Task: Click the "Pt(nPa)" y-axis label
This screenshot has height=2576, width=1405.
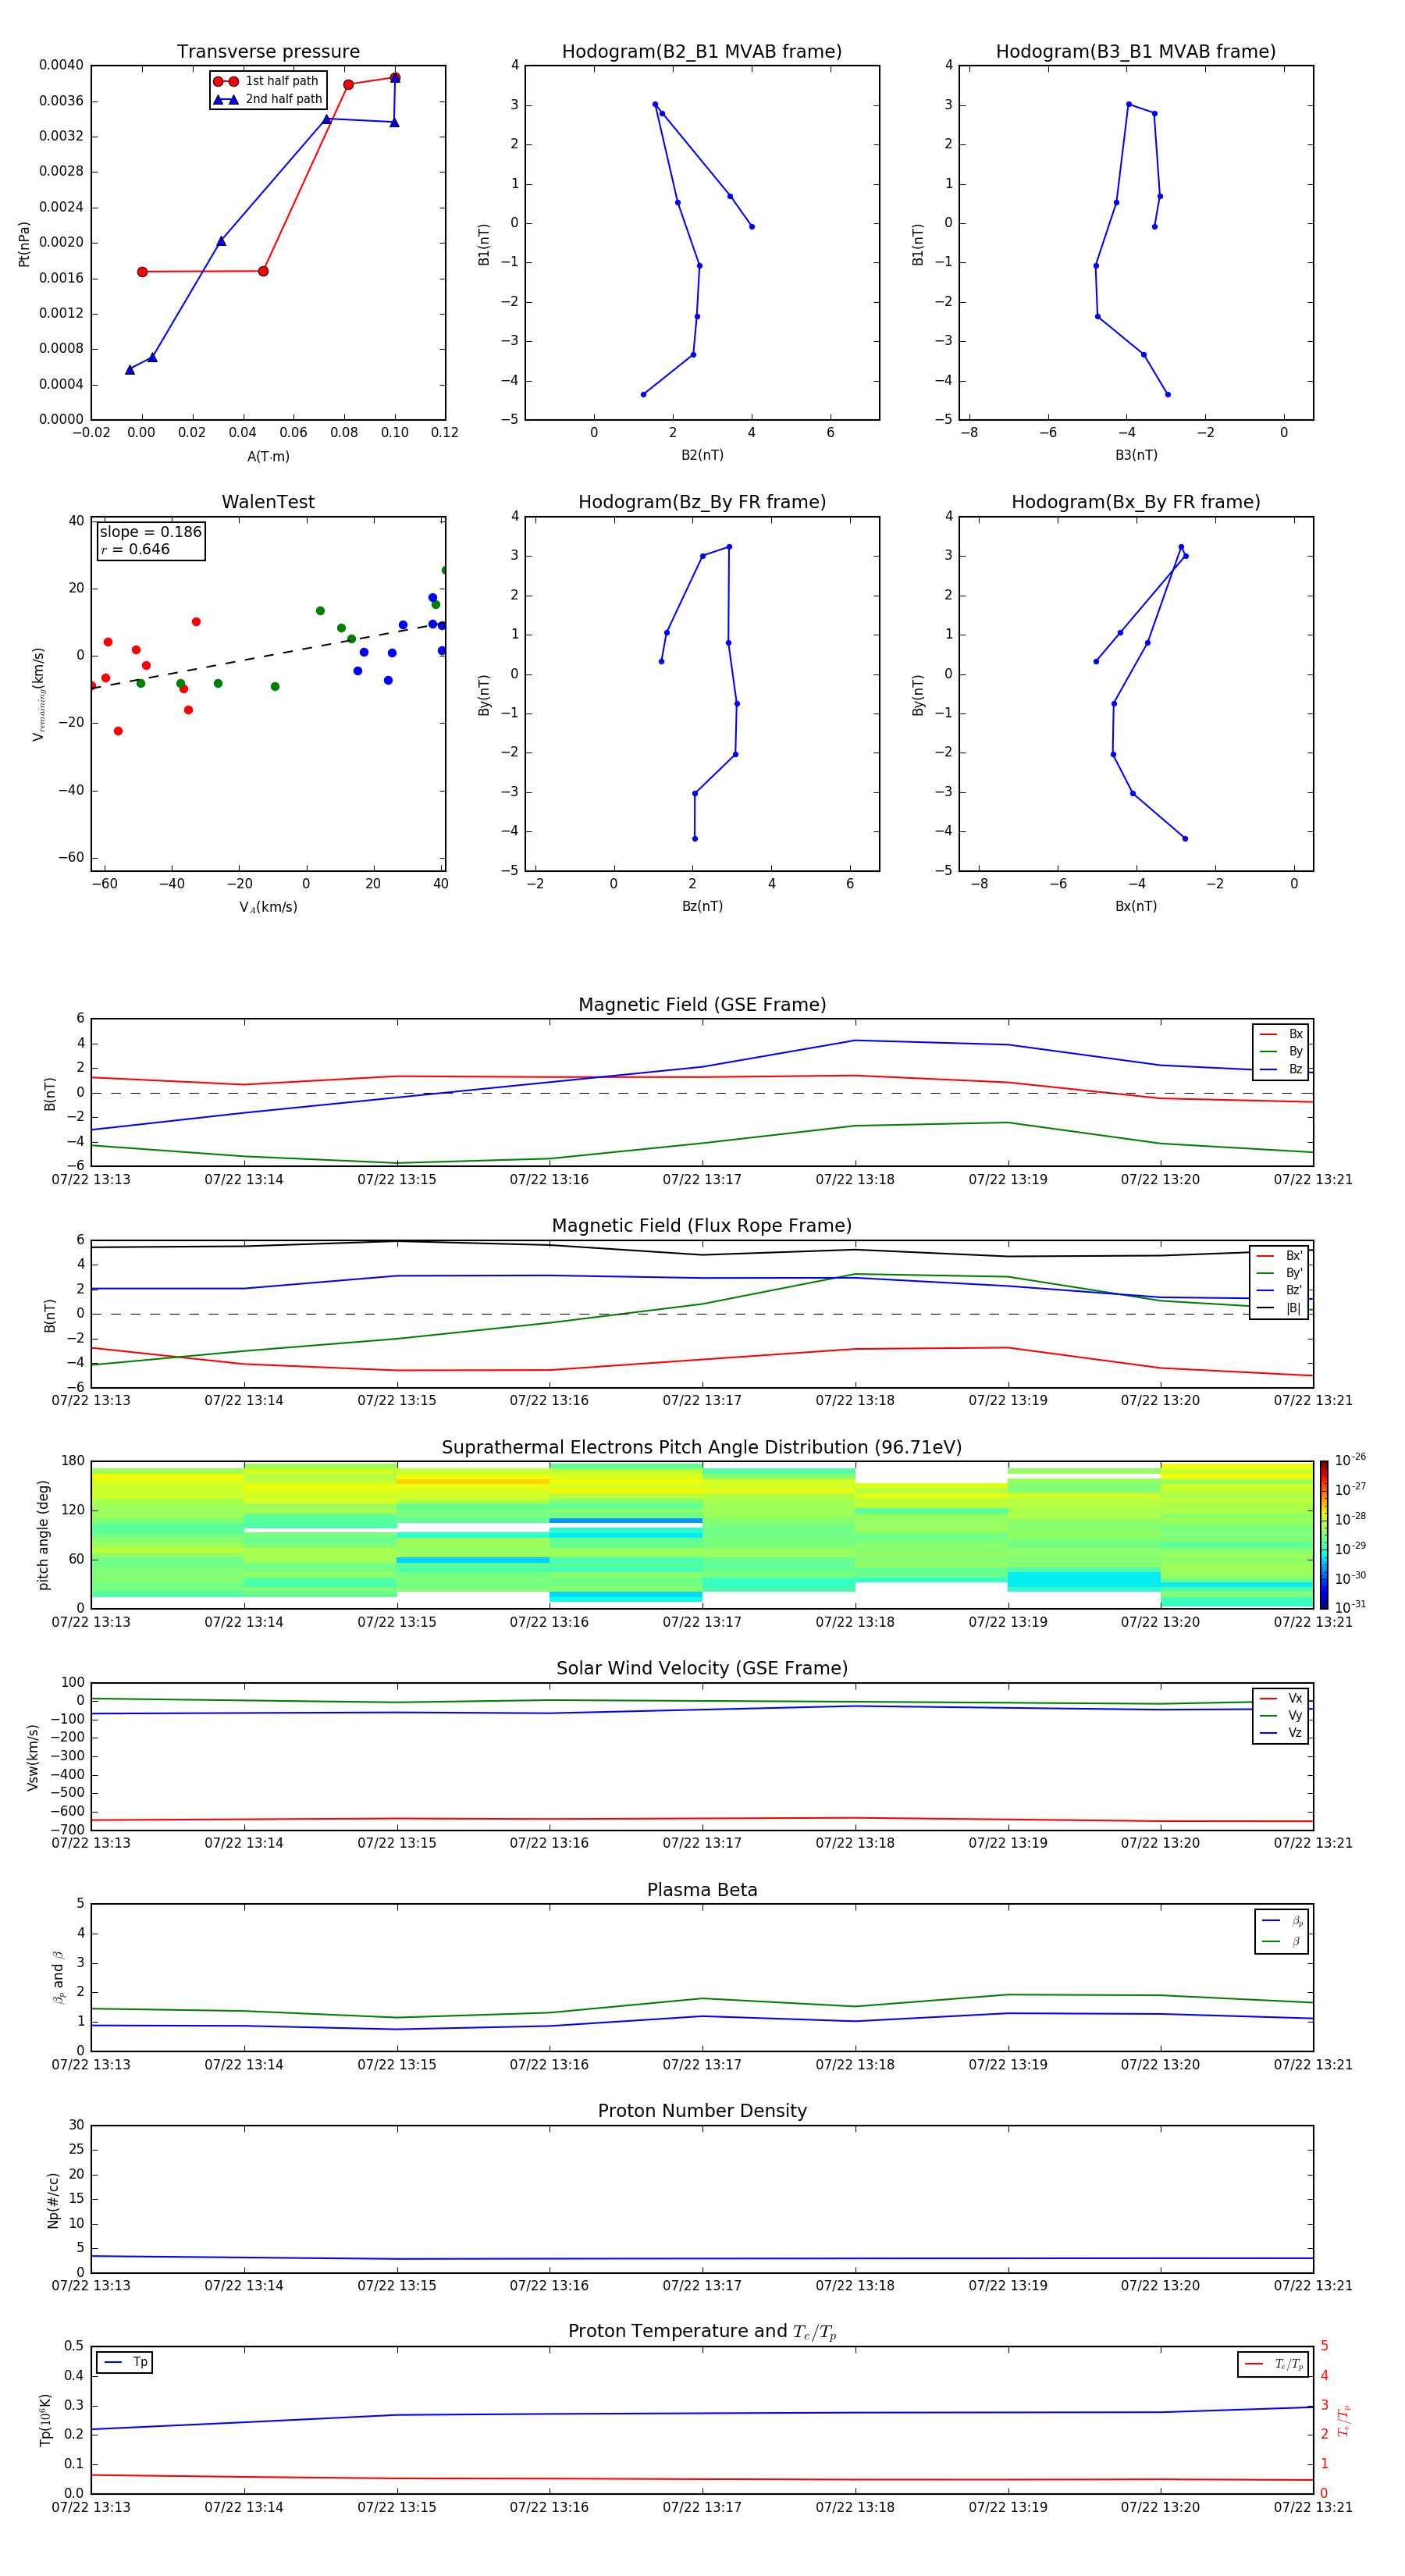Action: coord(24,243)
